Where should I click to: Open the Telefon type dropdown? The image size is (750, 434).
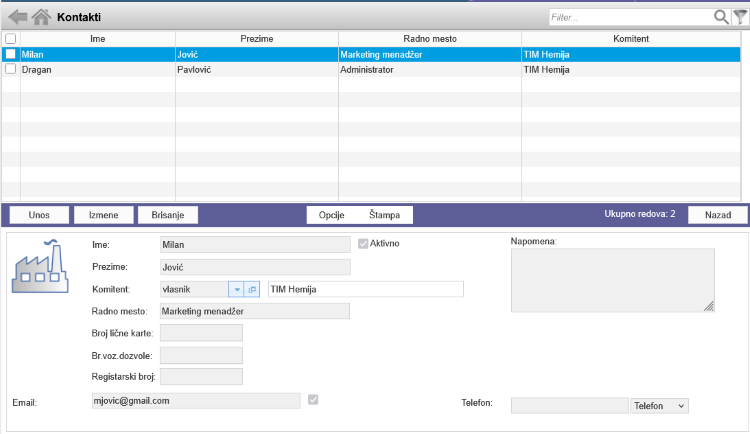(x=659, y=406)
